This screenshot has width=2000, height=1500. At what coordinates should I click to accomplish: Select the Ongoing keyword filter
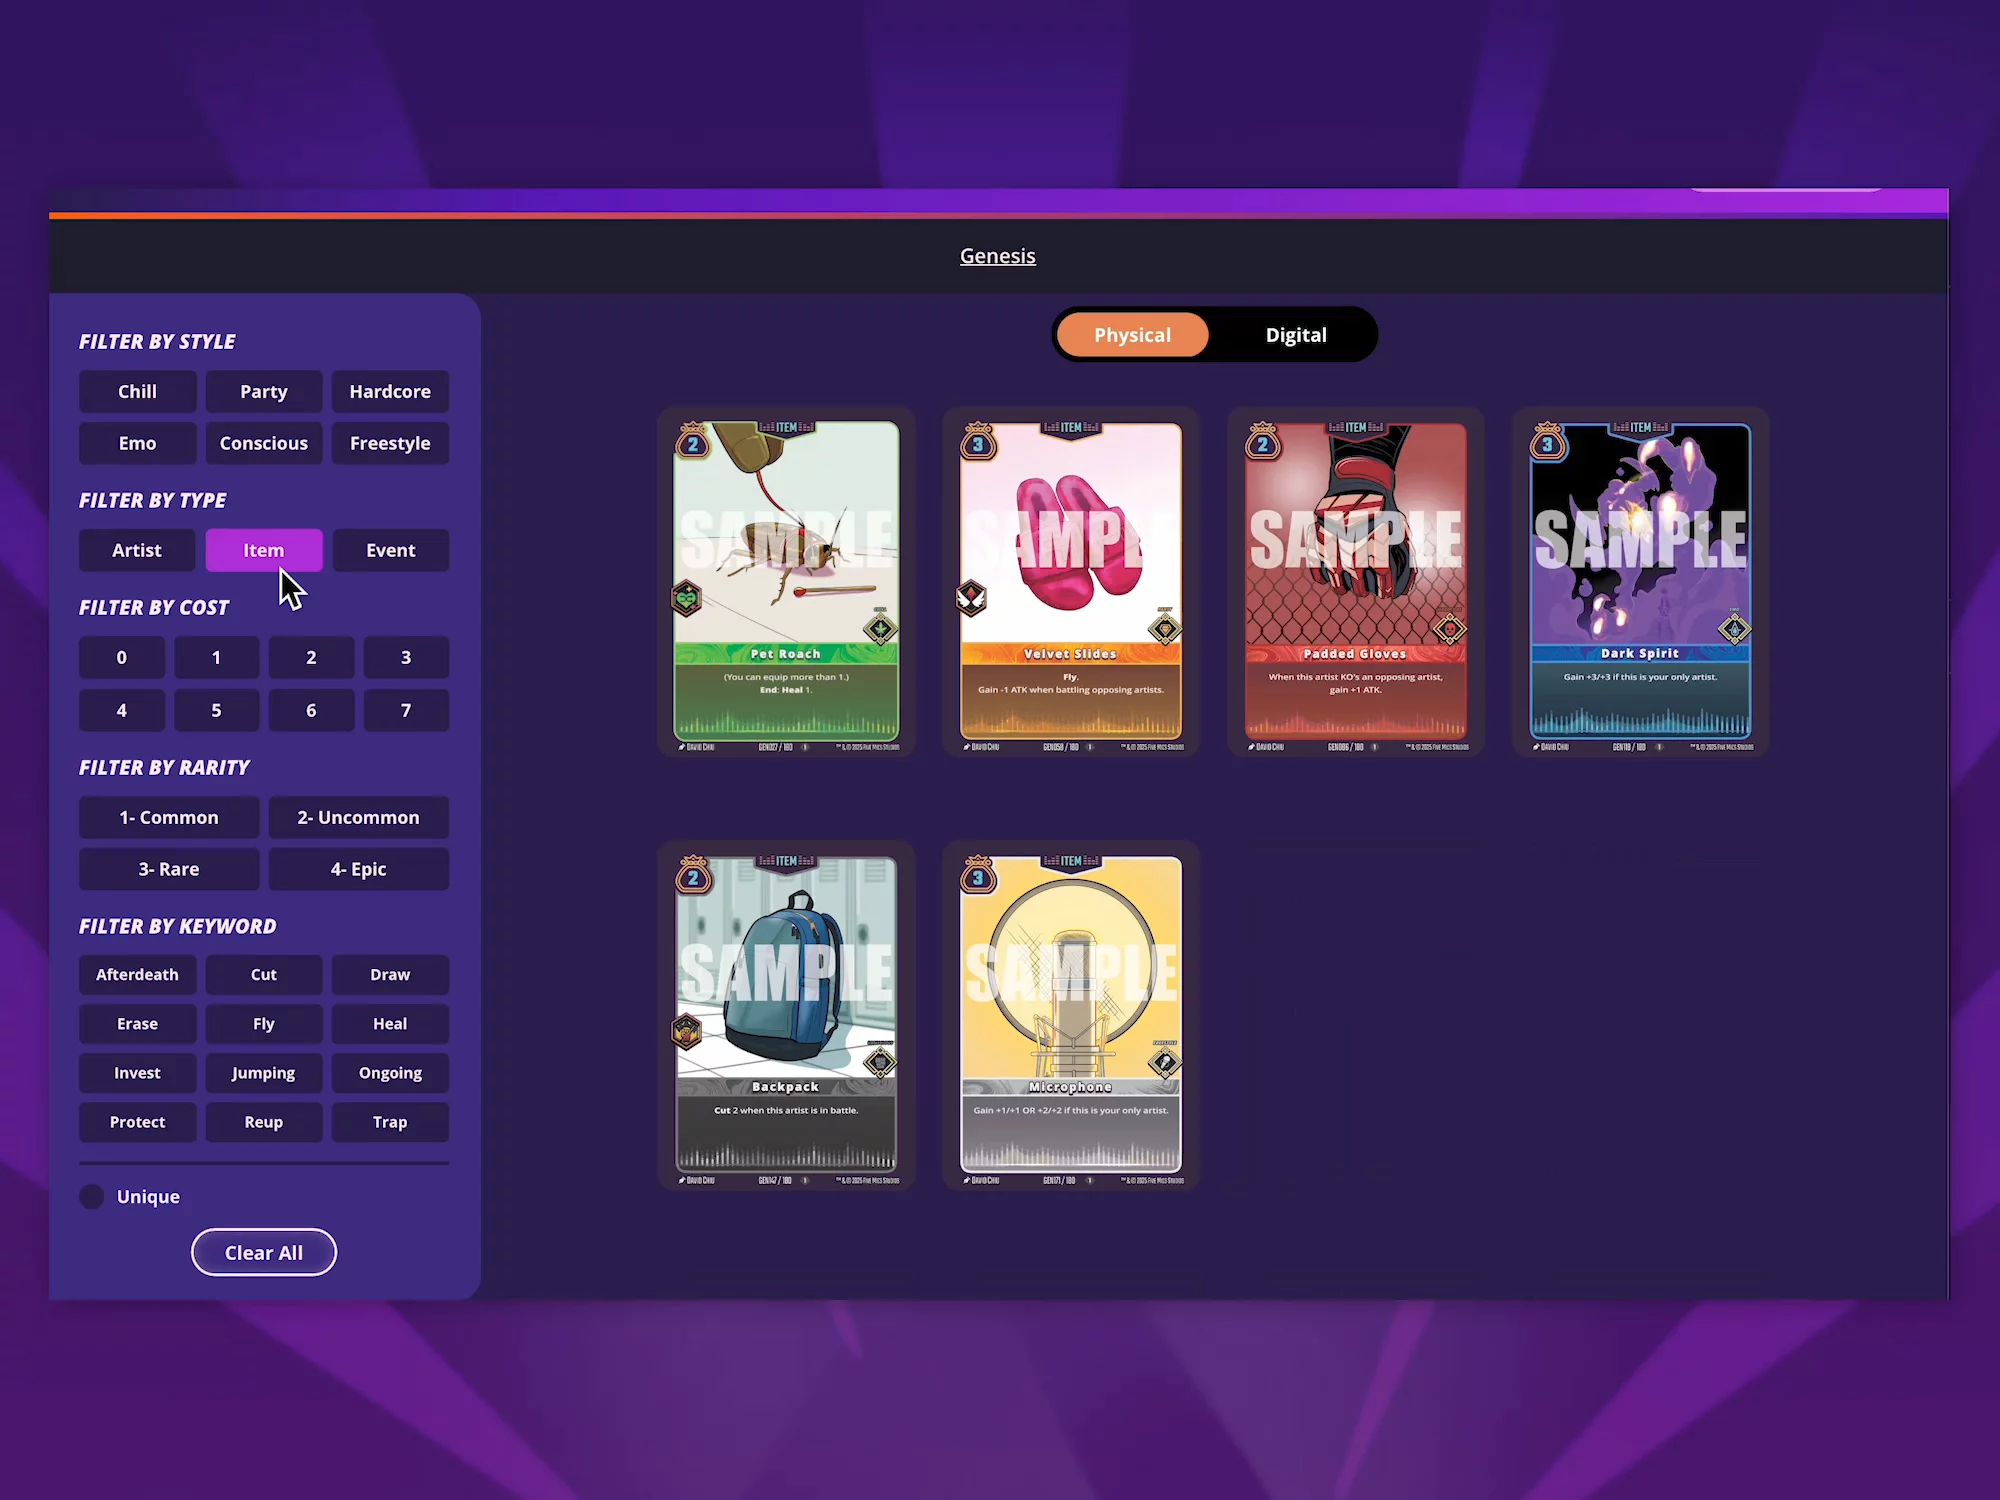390,1072
